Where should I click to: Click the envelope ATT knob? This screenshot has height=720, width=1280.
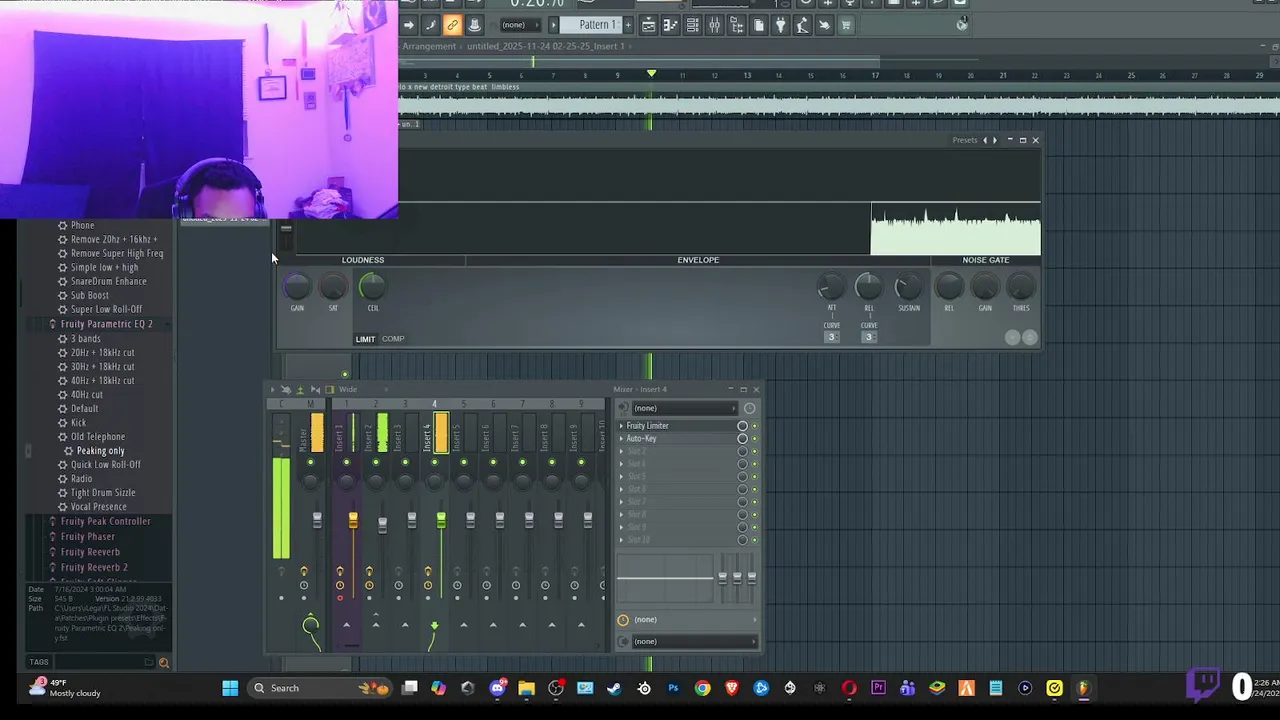[831, 287]
